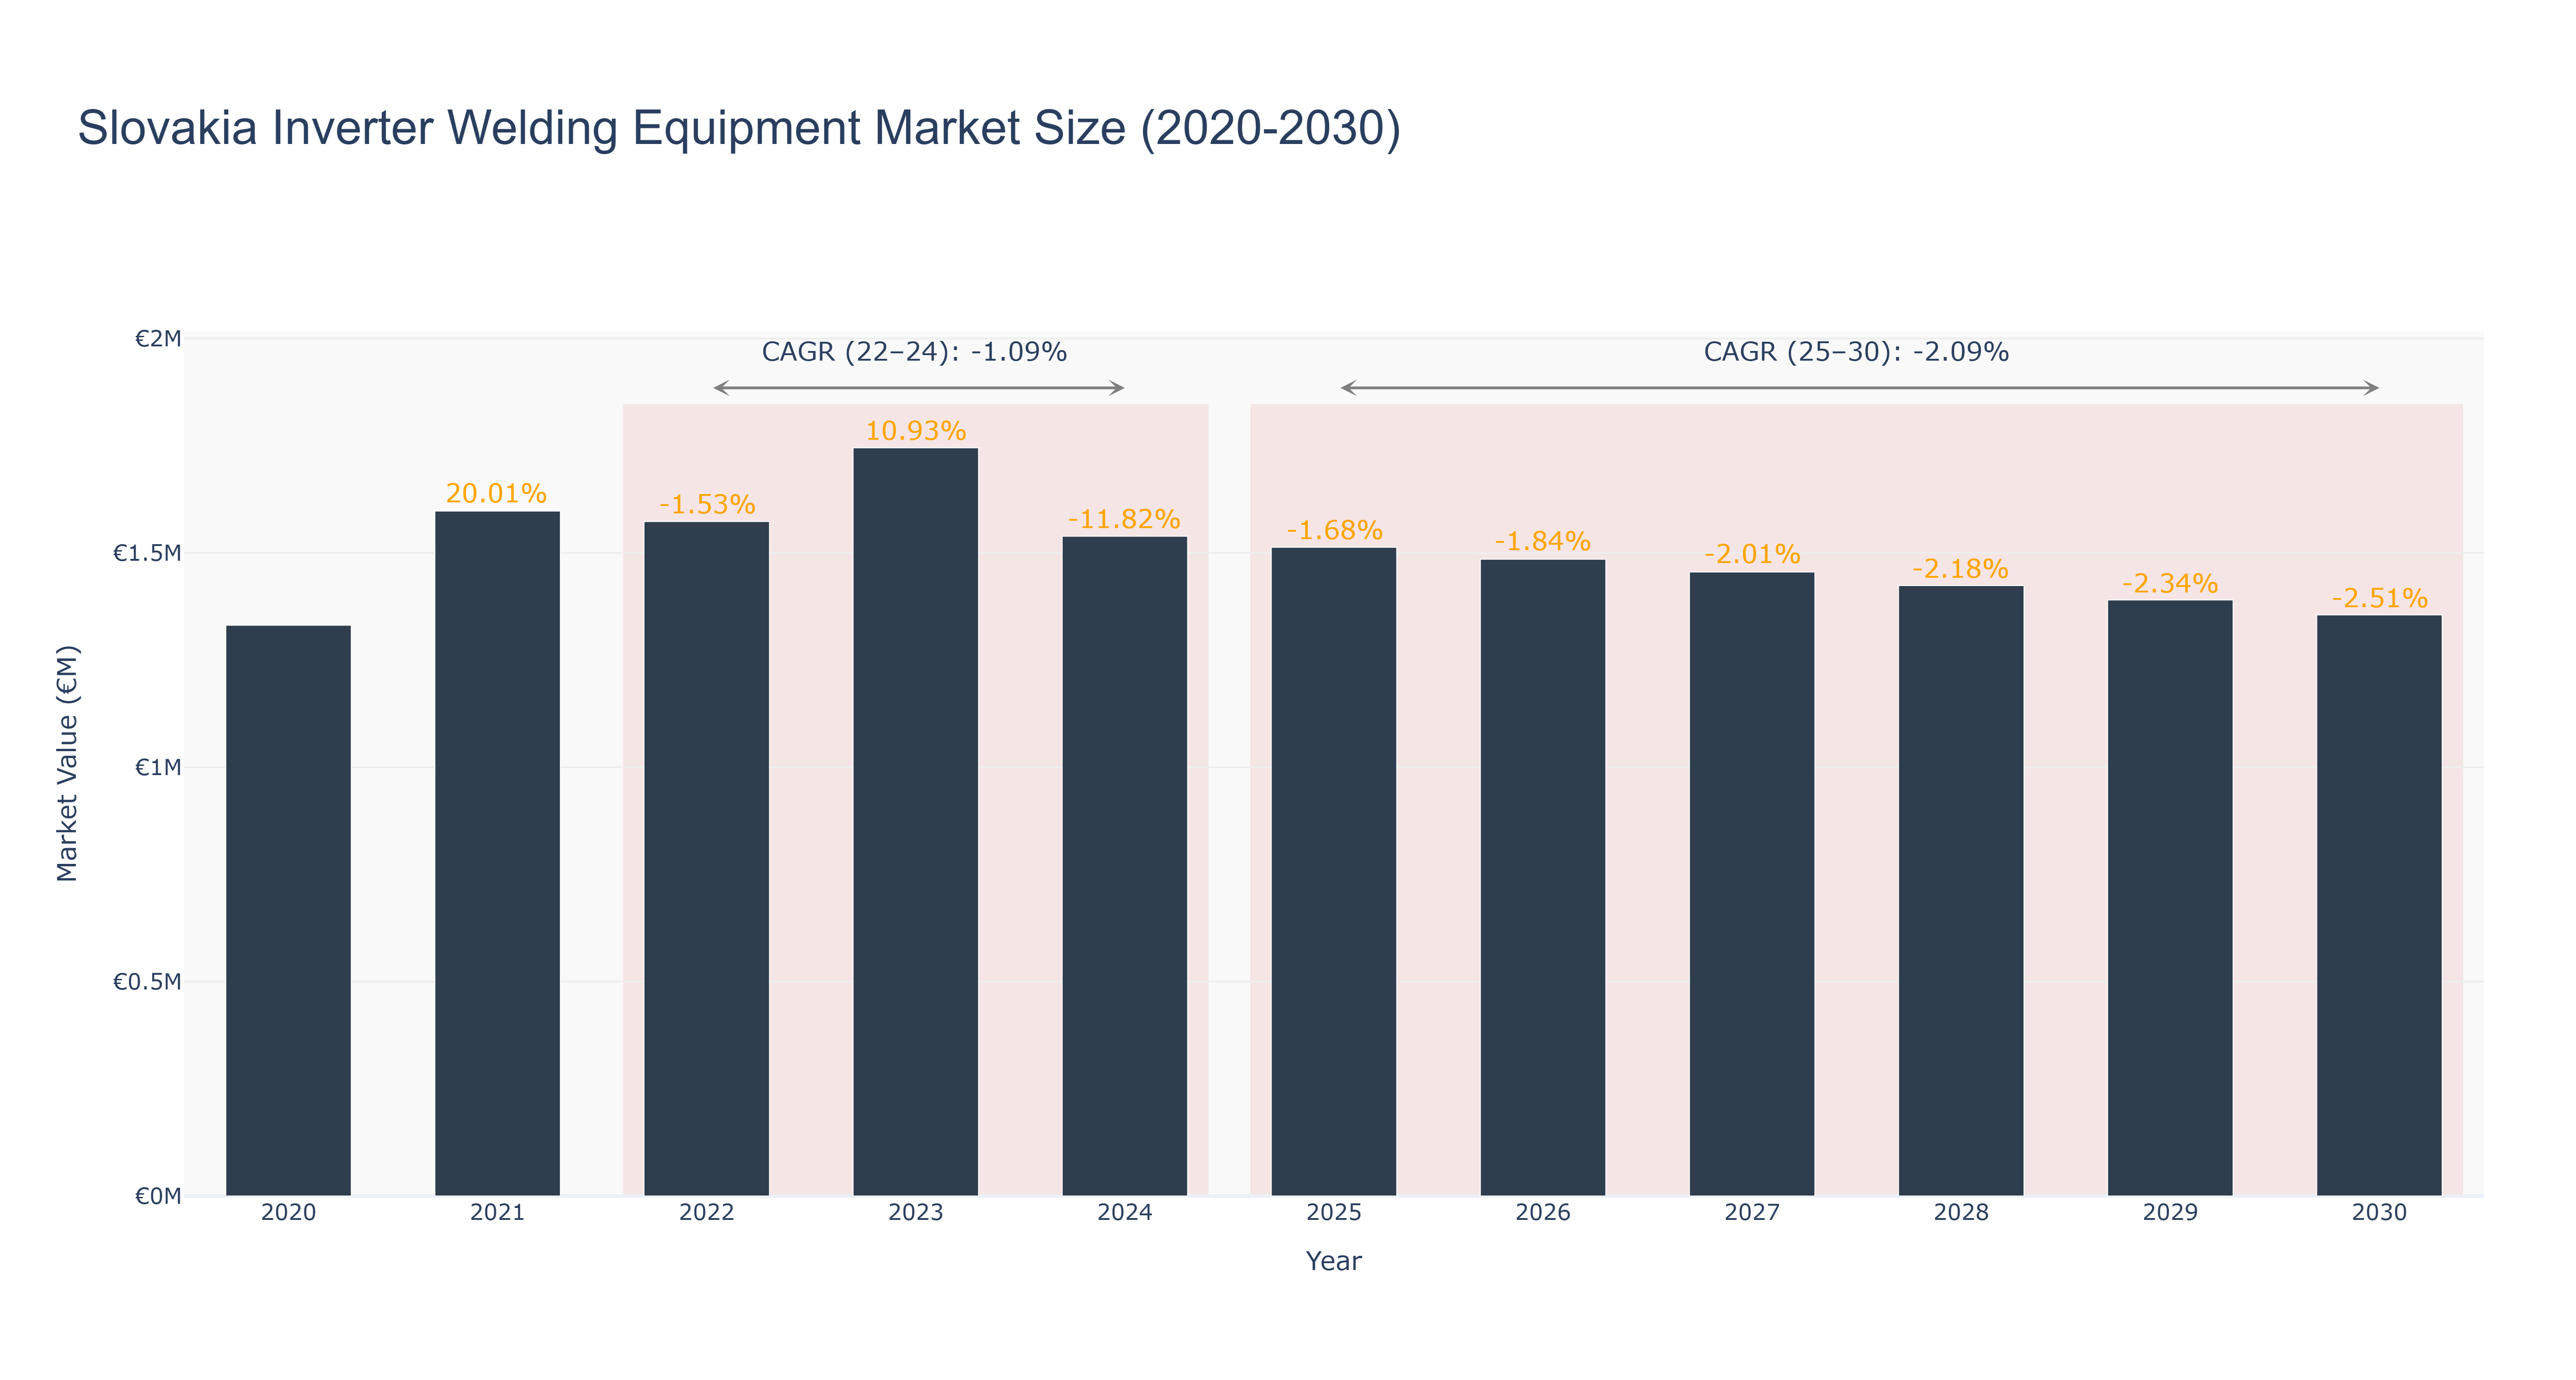Click the 2026 x-axis tick label
This screenshot has width=2576, height=1380.
[x=1543, y=1213]
